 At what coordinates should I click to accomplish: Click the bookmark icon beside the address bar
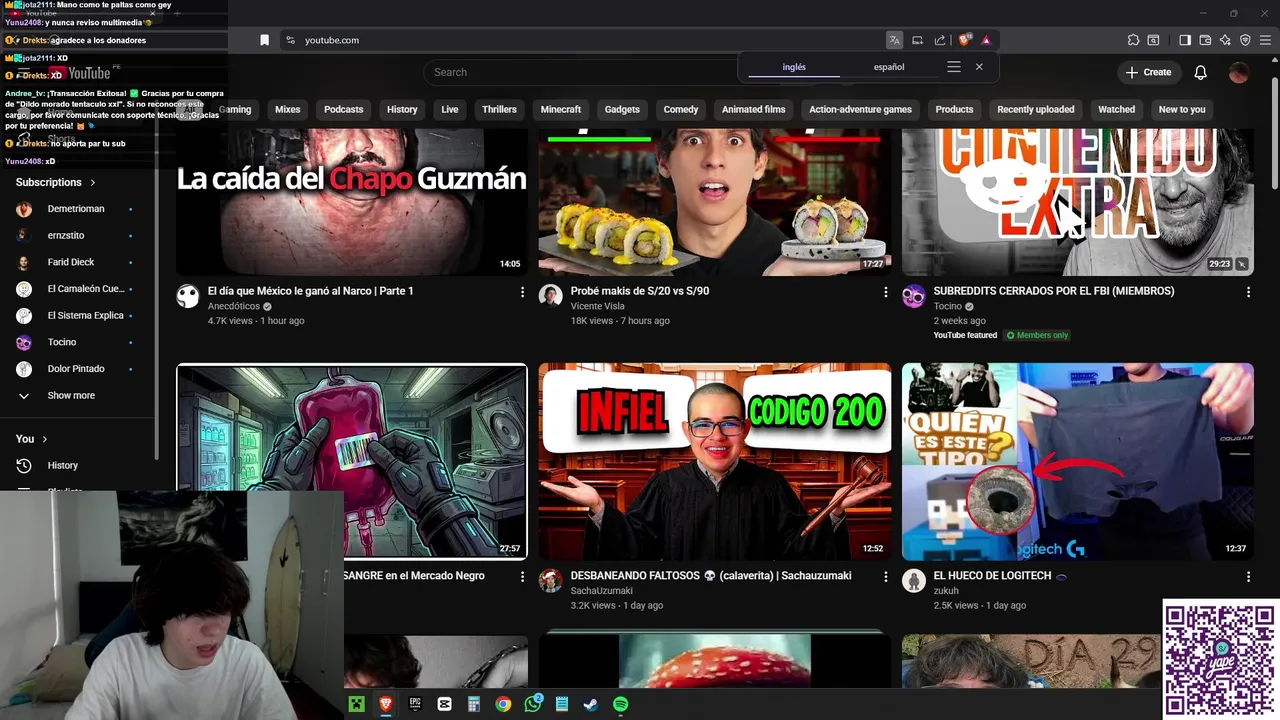click(x=264, y=40)
